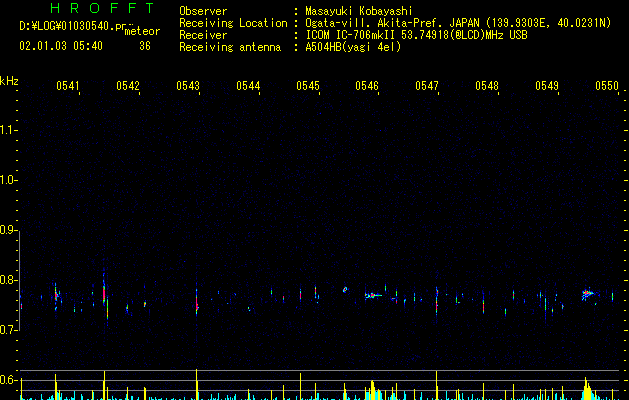Click the Observer label

coord(203,11)
